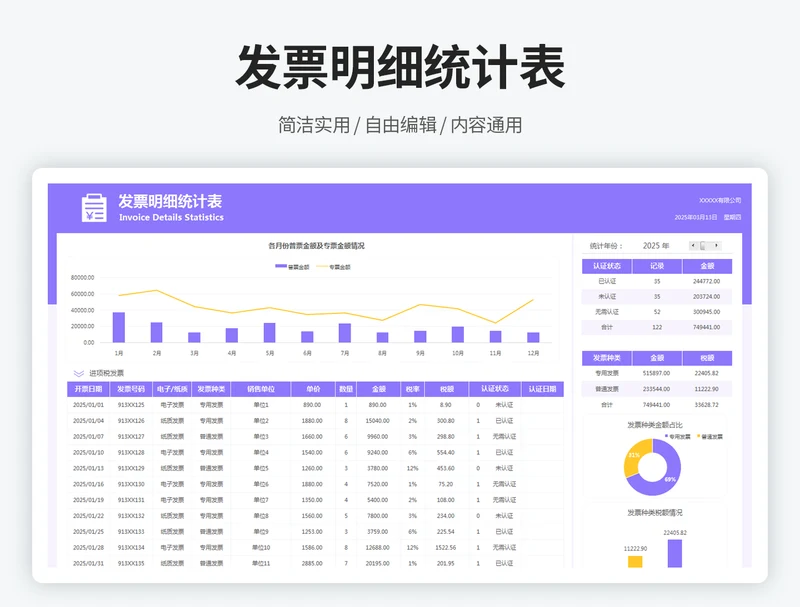
Task: Click the XXXXX有限公司 company name
Action: click(720, 200)
